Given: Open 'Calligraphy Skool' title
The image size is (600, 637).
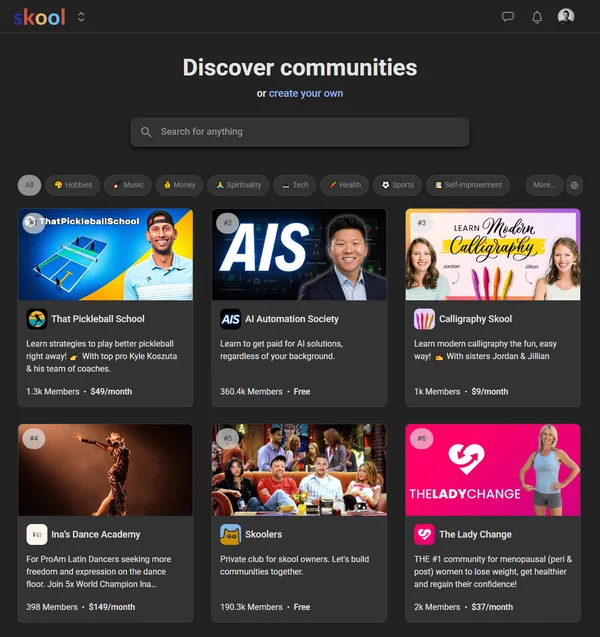Looking at the screenshot, I should point(475,319).
